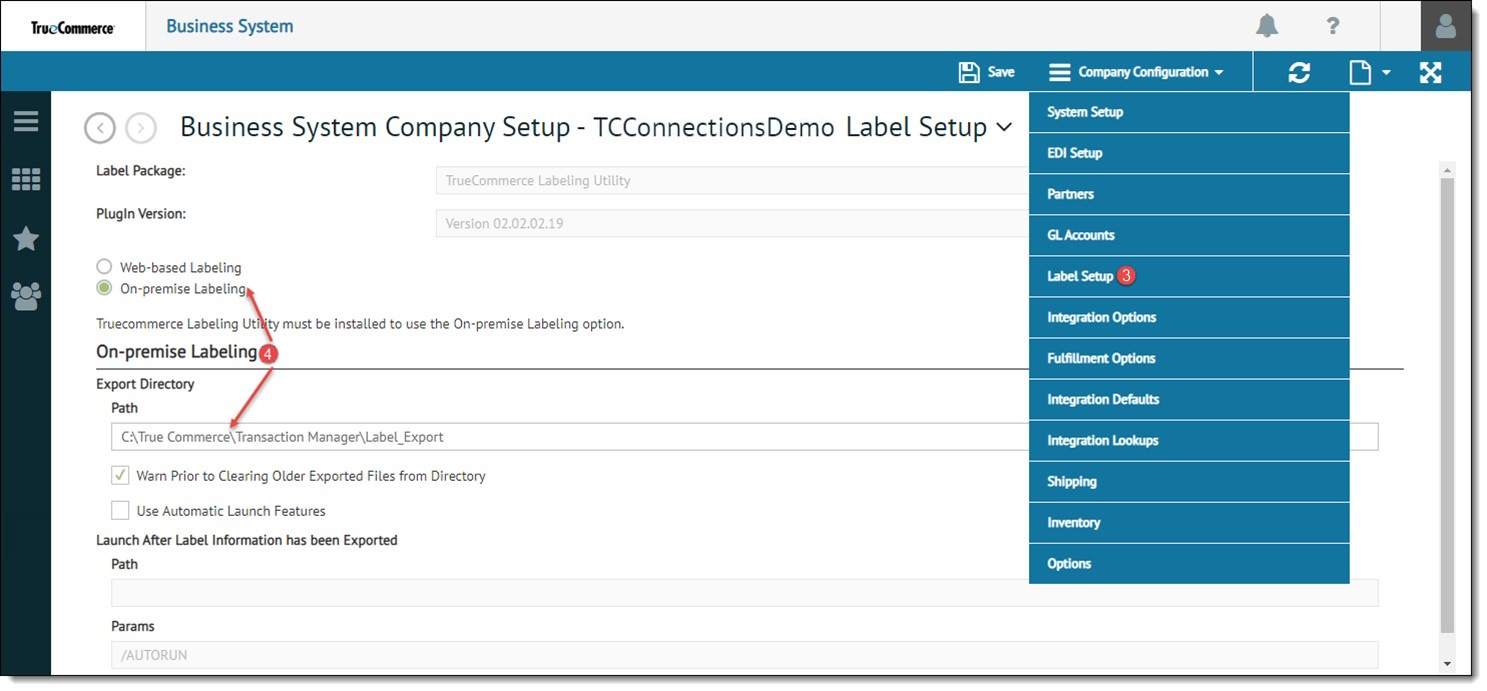
Task: Expand the Label Setup title chevron
Action: coord(1005,127)
